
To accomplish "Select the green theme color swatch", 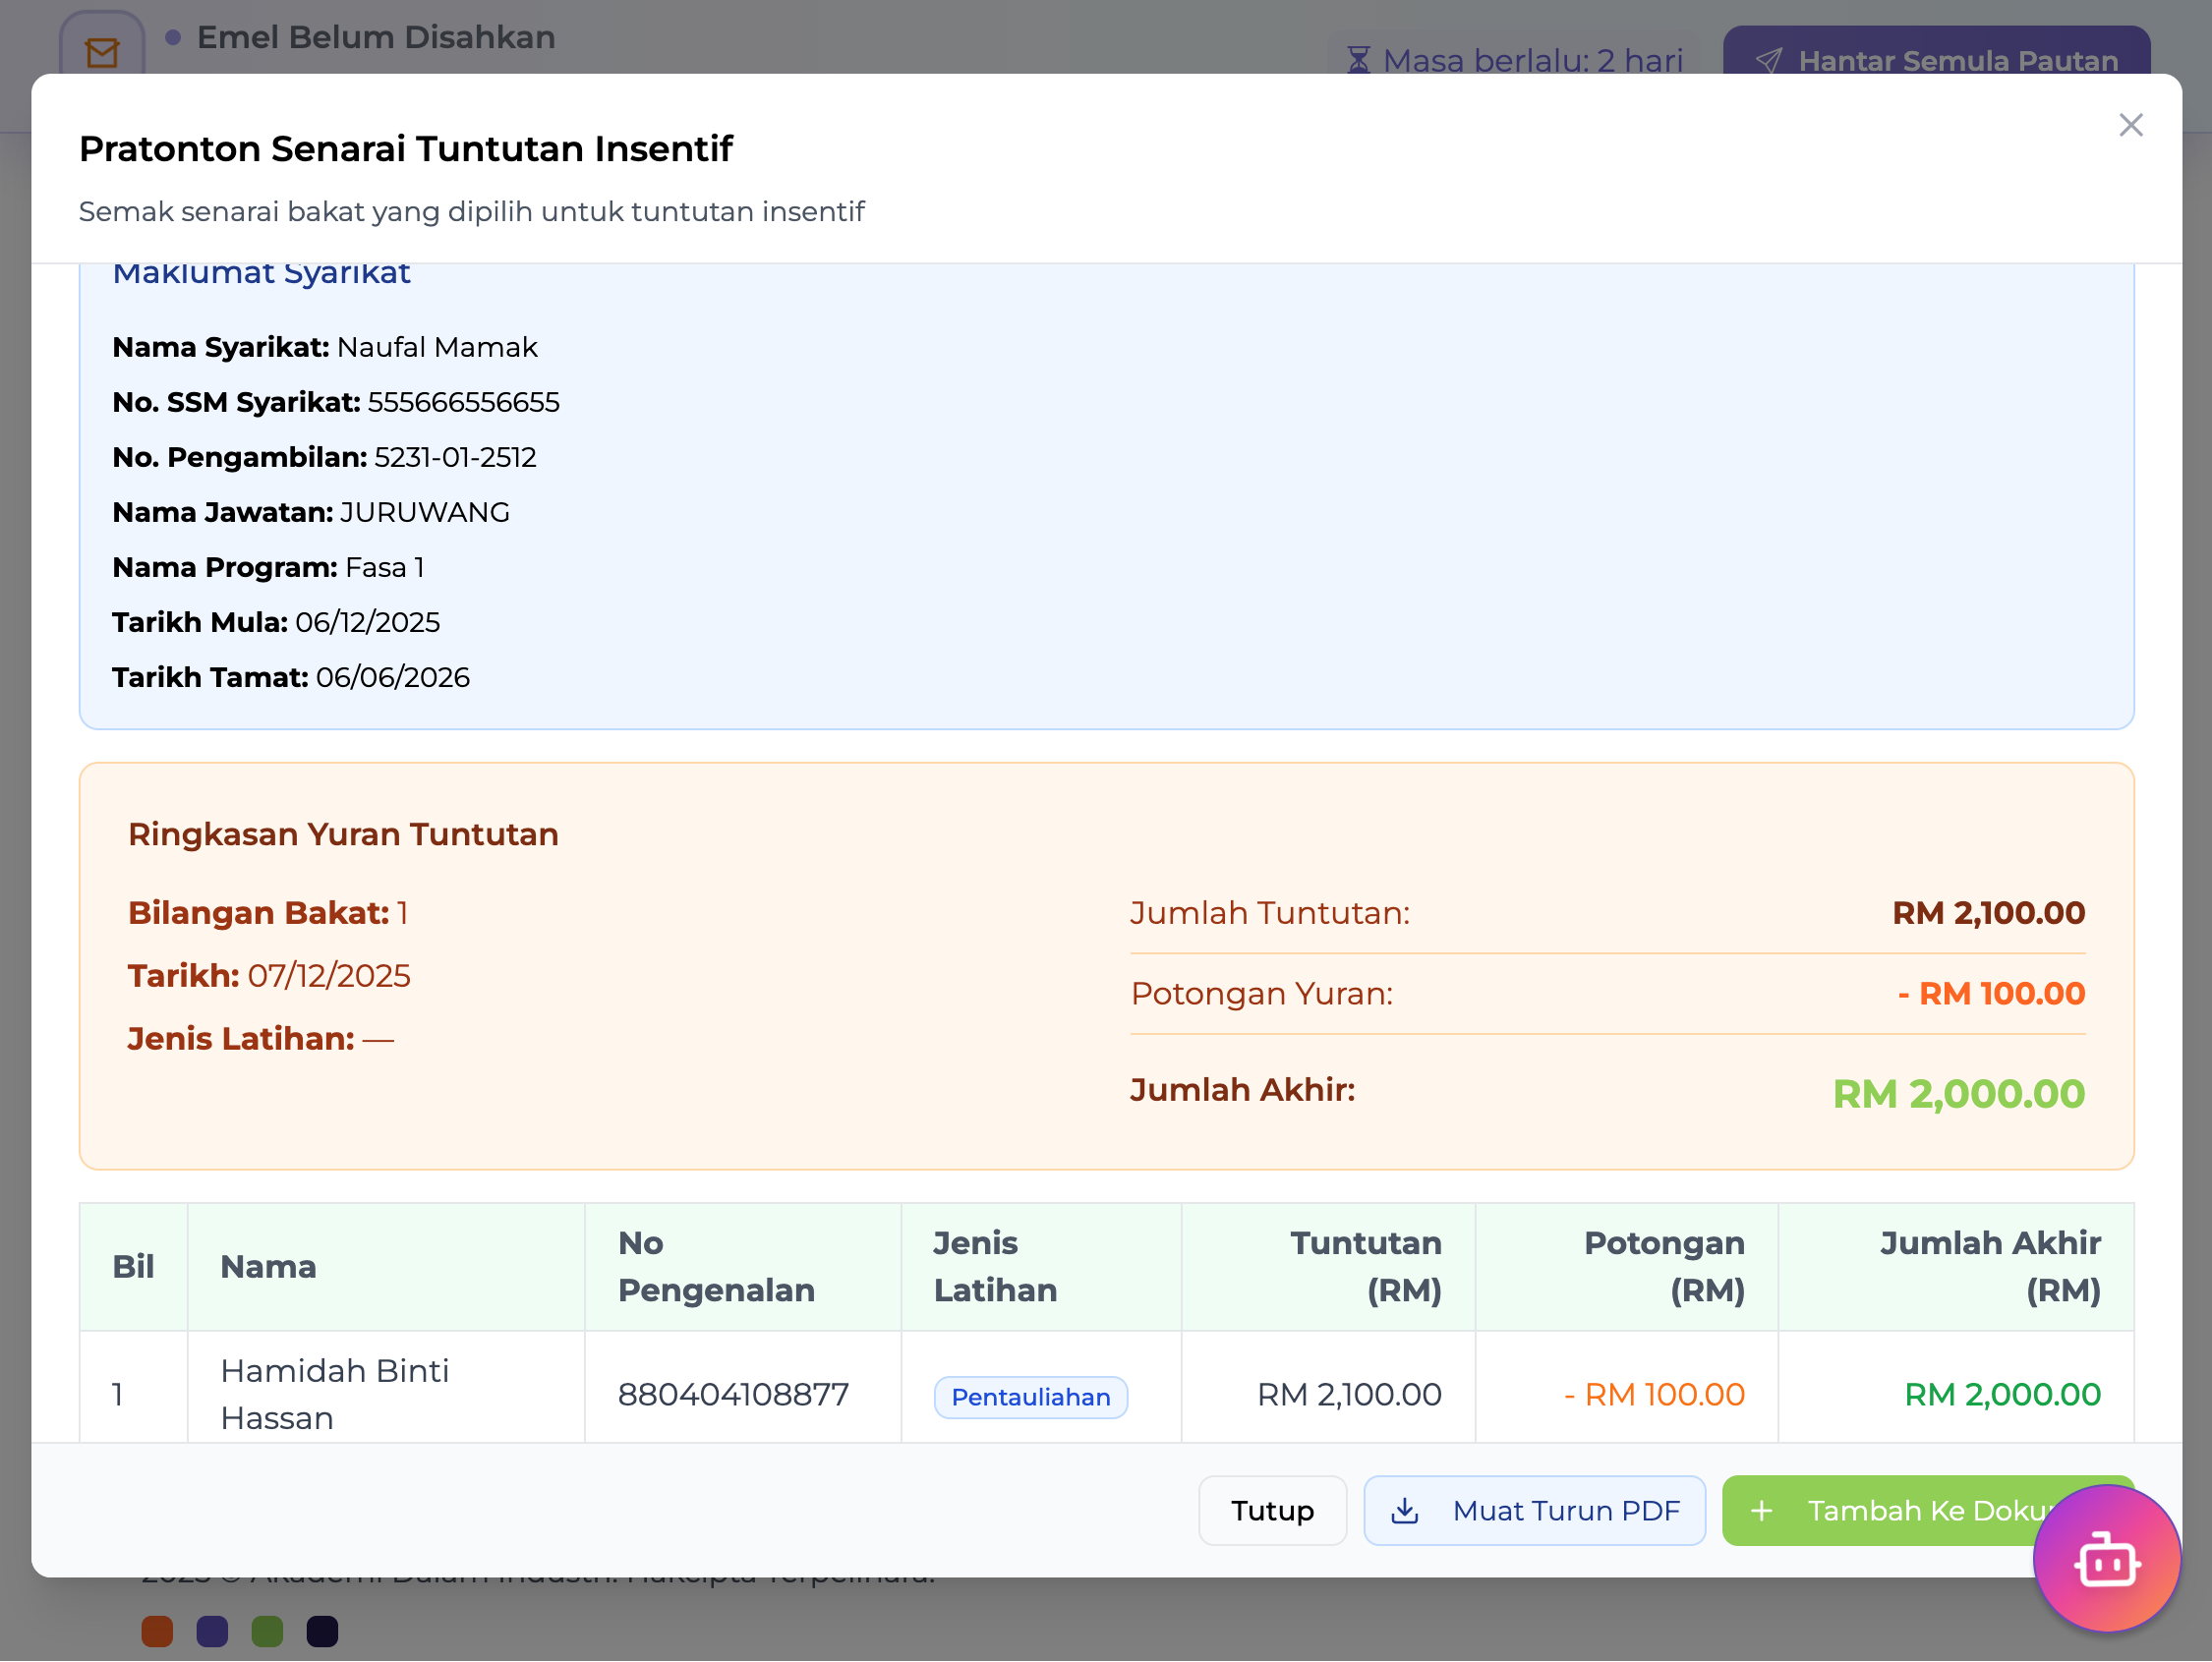I will click(x=267, y=1631).
